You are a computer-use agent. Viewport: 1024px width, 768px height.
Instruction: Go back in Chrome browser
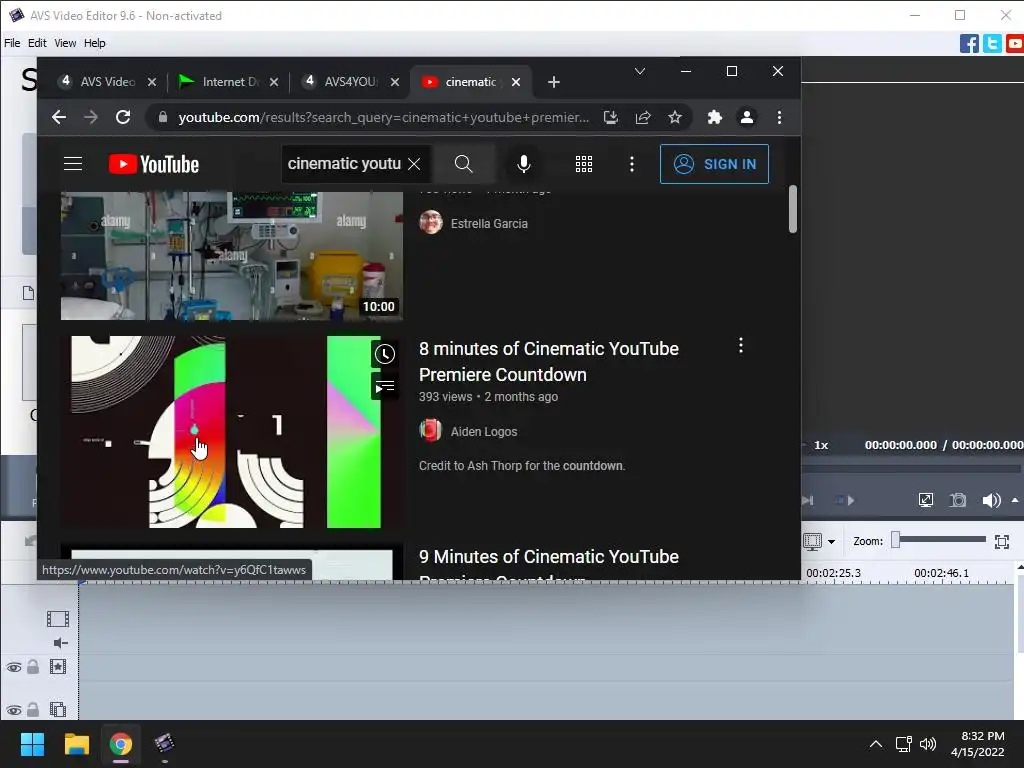pos(59,118)
